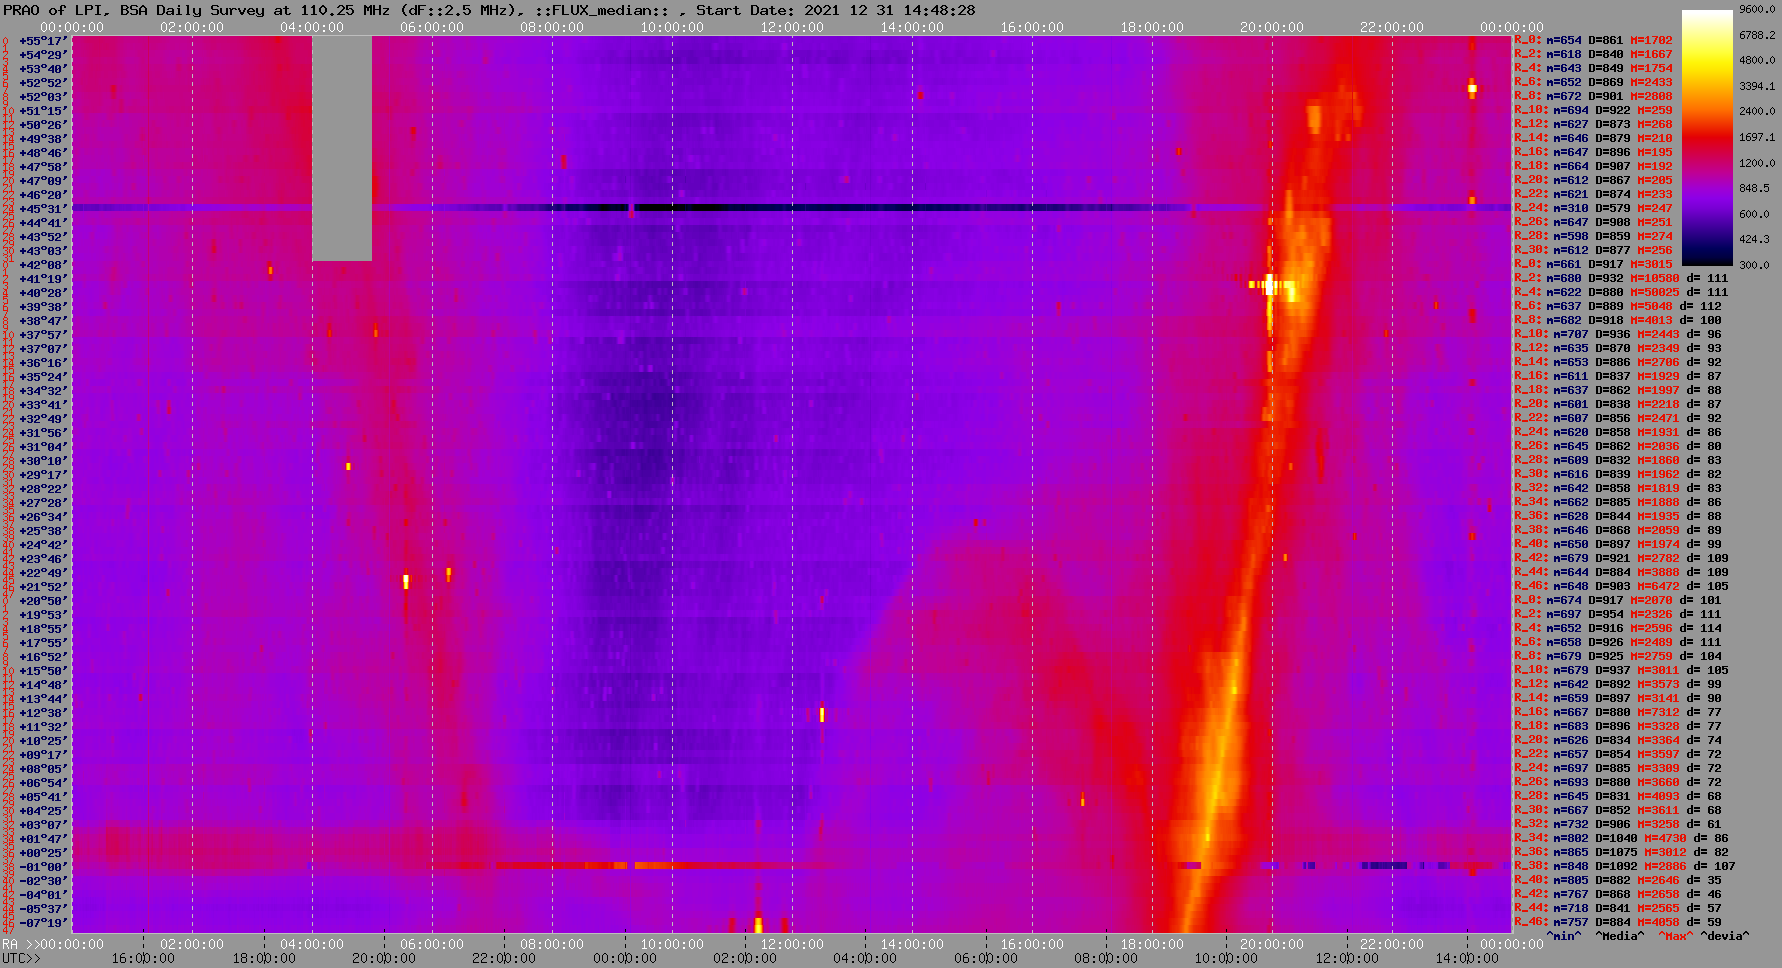1782x968 pixels.
Task: Click the stats row 'm=848 D=1092 M=2886'
Action: [1625, 867]
